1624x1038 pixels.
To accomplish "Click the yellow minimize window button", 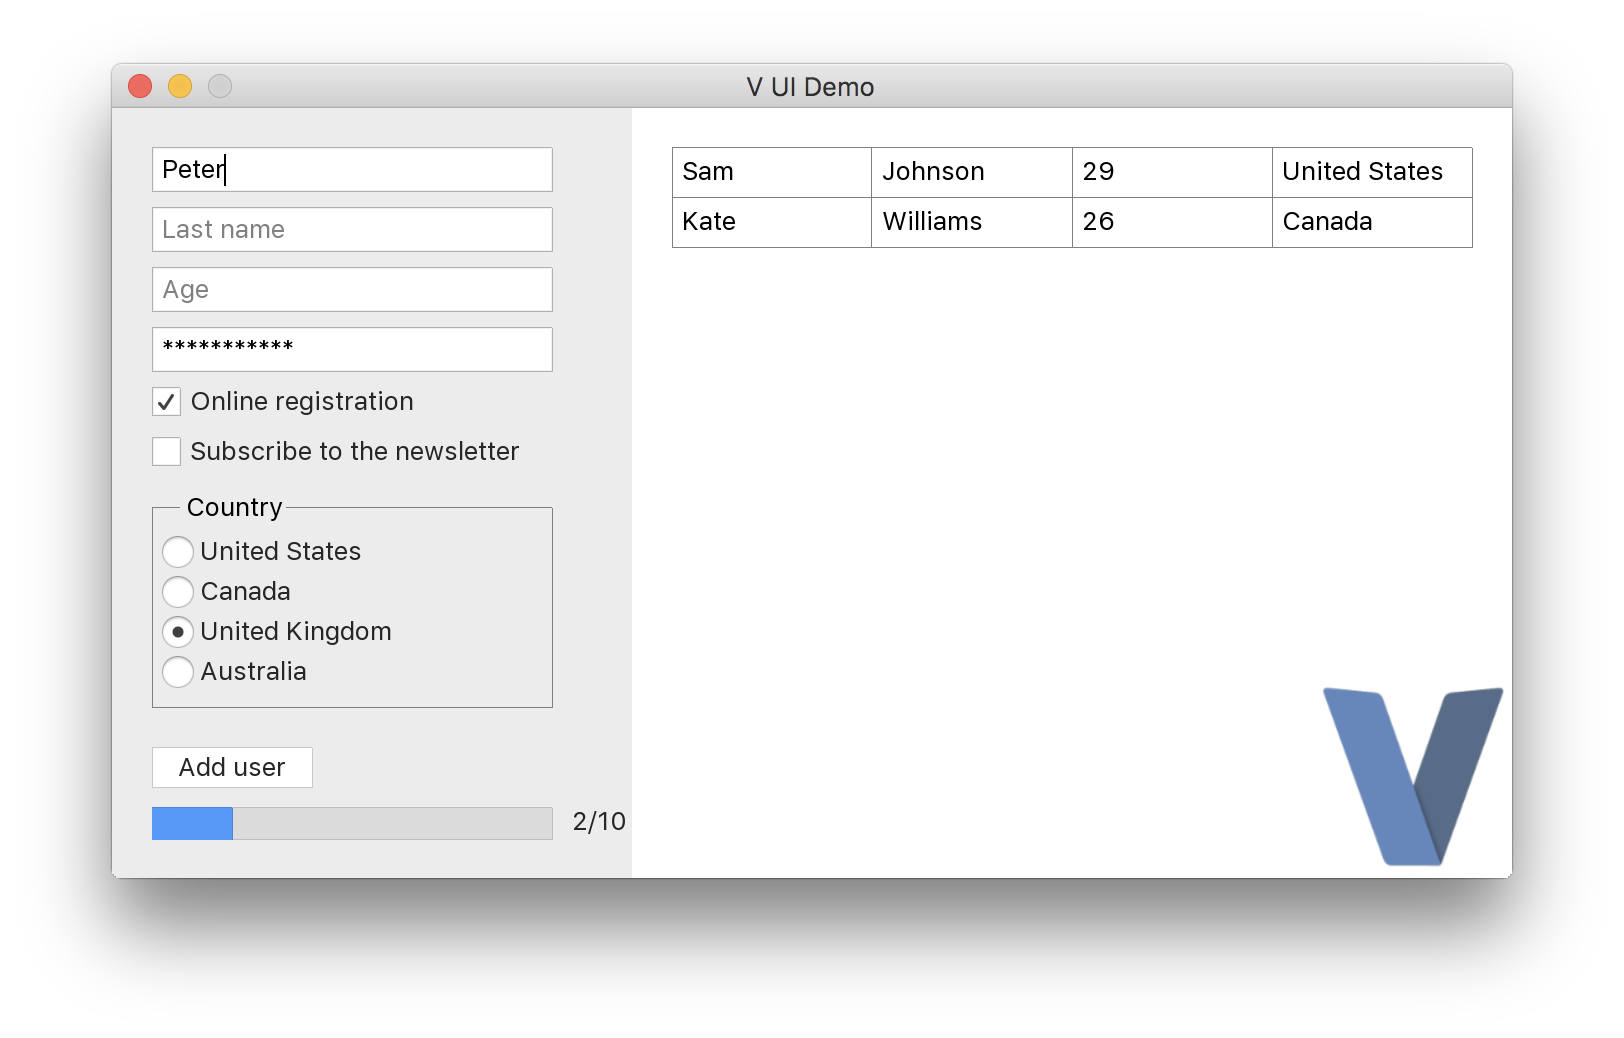I will (x=180, y=87).
